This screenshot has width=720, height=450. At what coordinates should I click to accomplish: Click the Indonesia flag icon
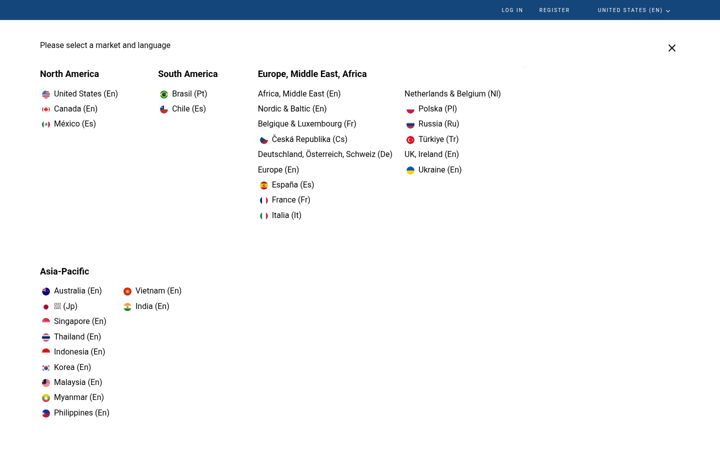(46, 352)
